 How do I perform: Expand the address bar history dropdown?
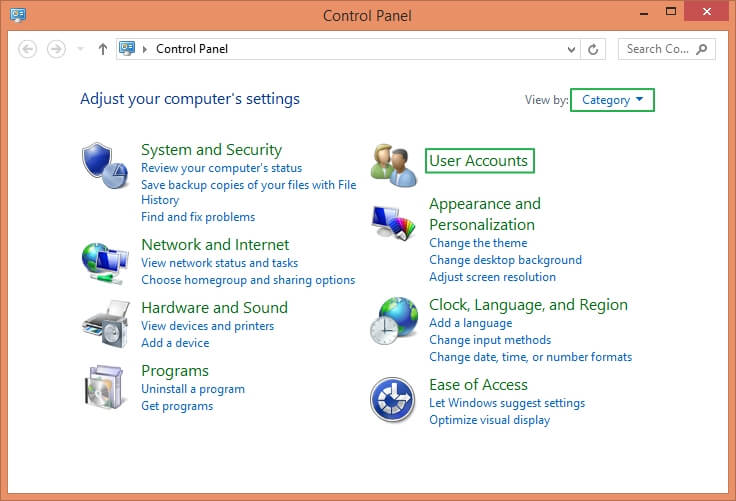click(571, 49)
